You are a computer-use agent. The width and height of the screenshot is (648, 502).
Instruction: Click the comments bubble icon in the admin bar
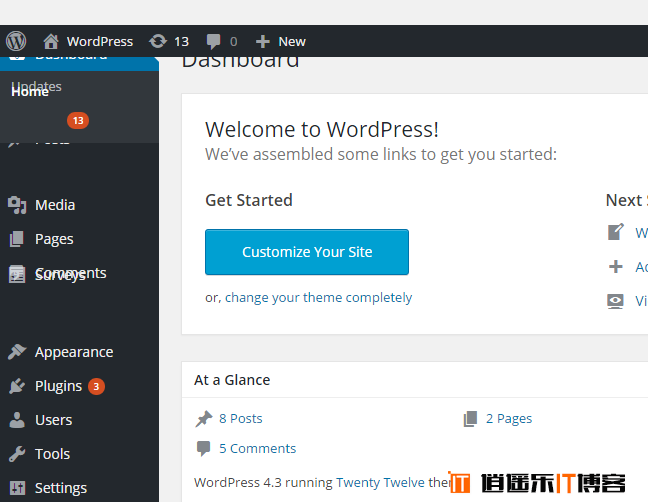click(214, 41)
